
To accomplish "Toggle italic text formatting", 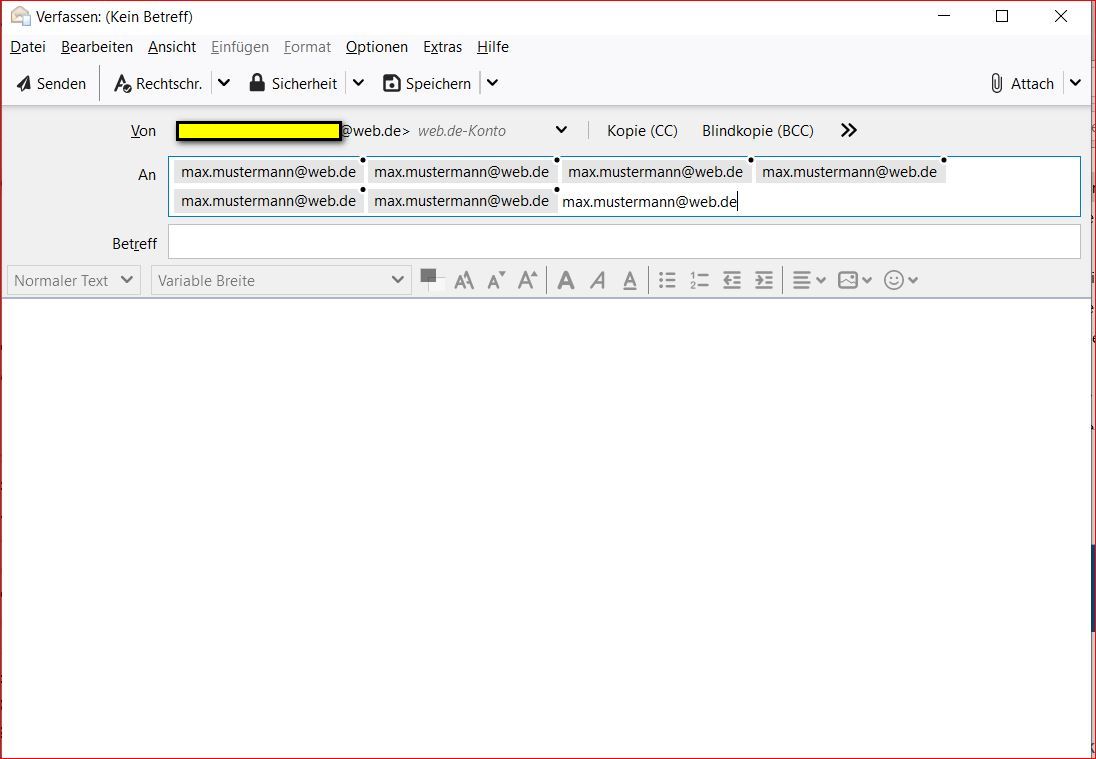I will tap(598, 281).
